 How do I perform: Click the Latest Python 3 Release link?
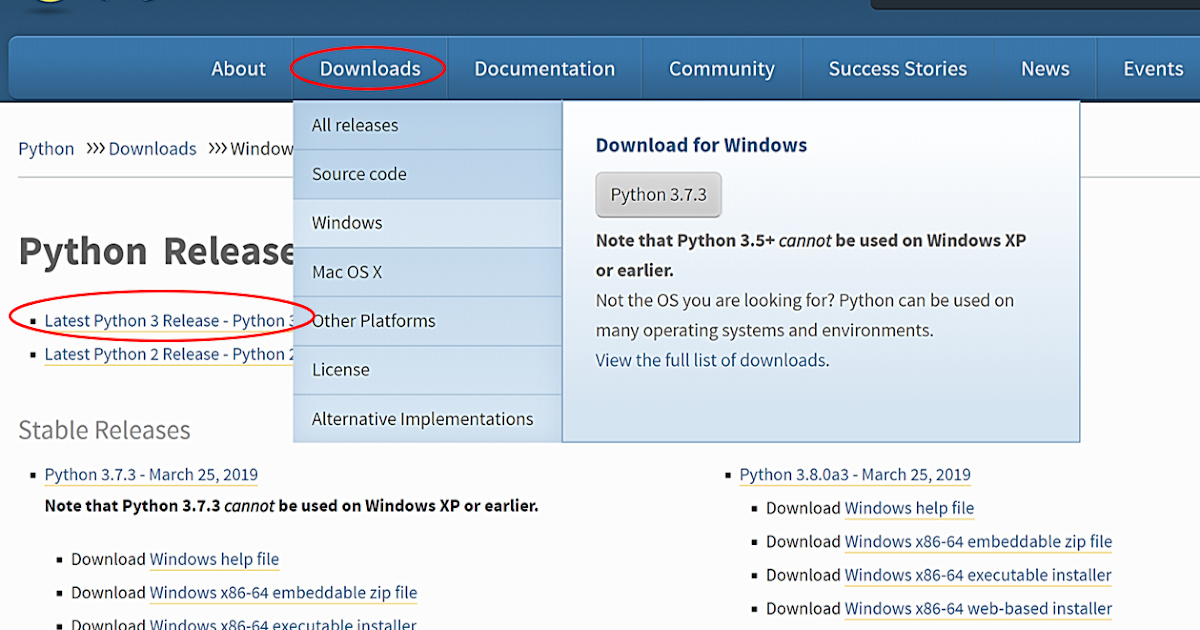[160, 320]
